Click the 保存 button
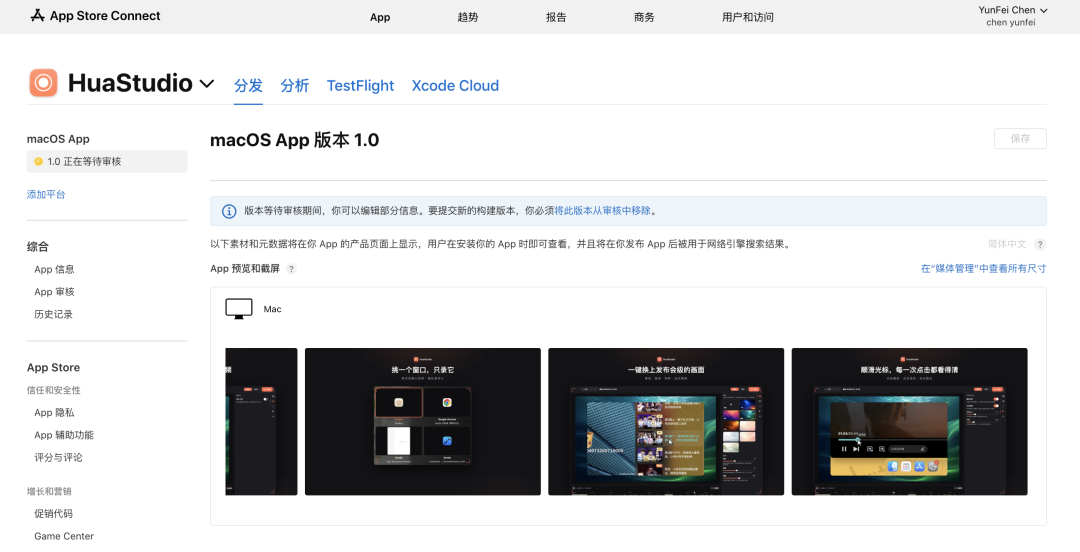Image resolution: width=1080 pixels, height=552 pixels. pyautogui.click(x=1020, y=139)
